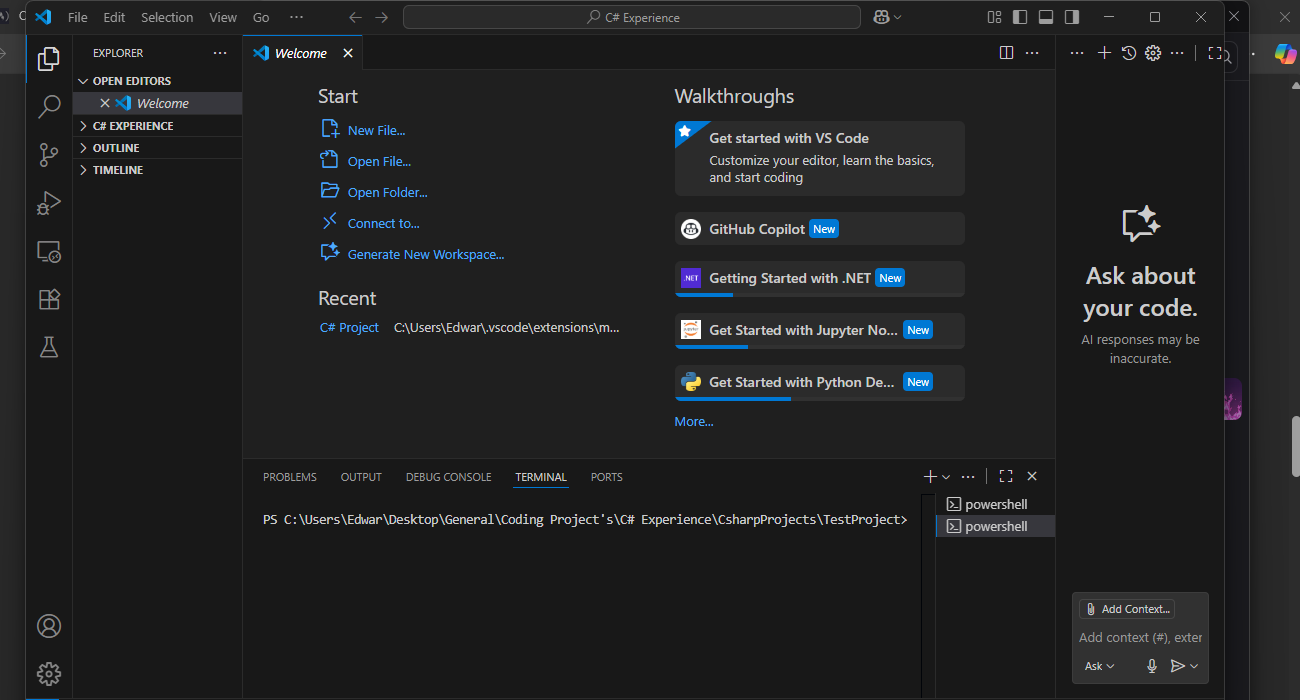Open the Testing flask icon
1300x700 pixels.
point(49,347)
